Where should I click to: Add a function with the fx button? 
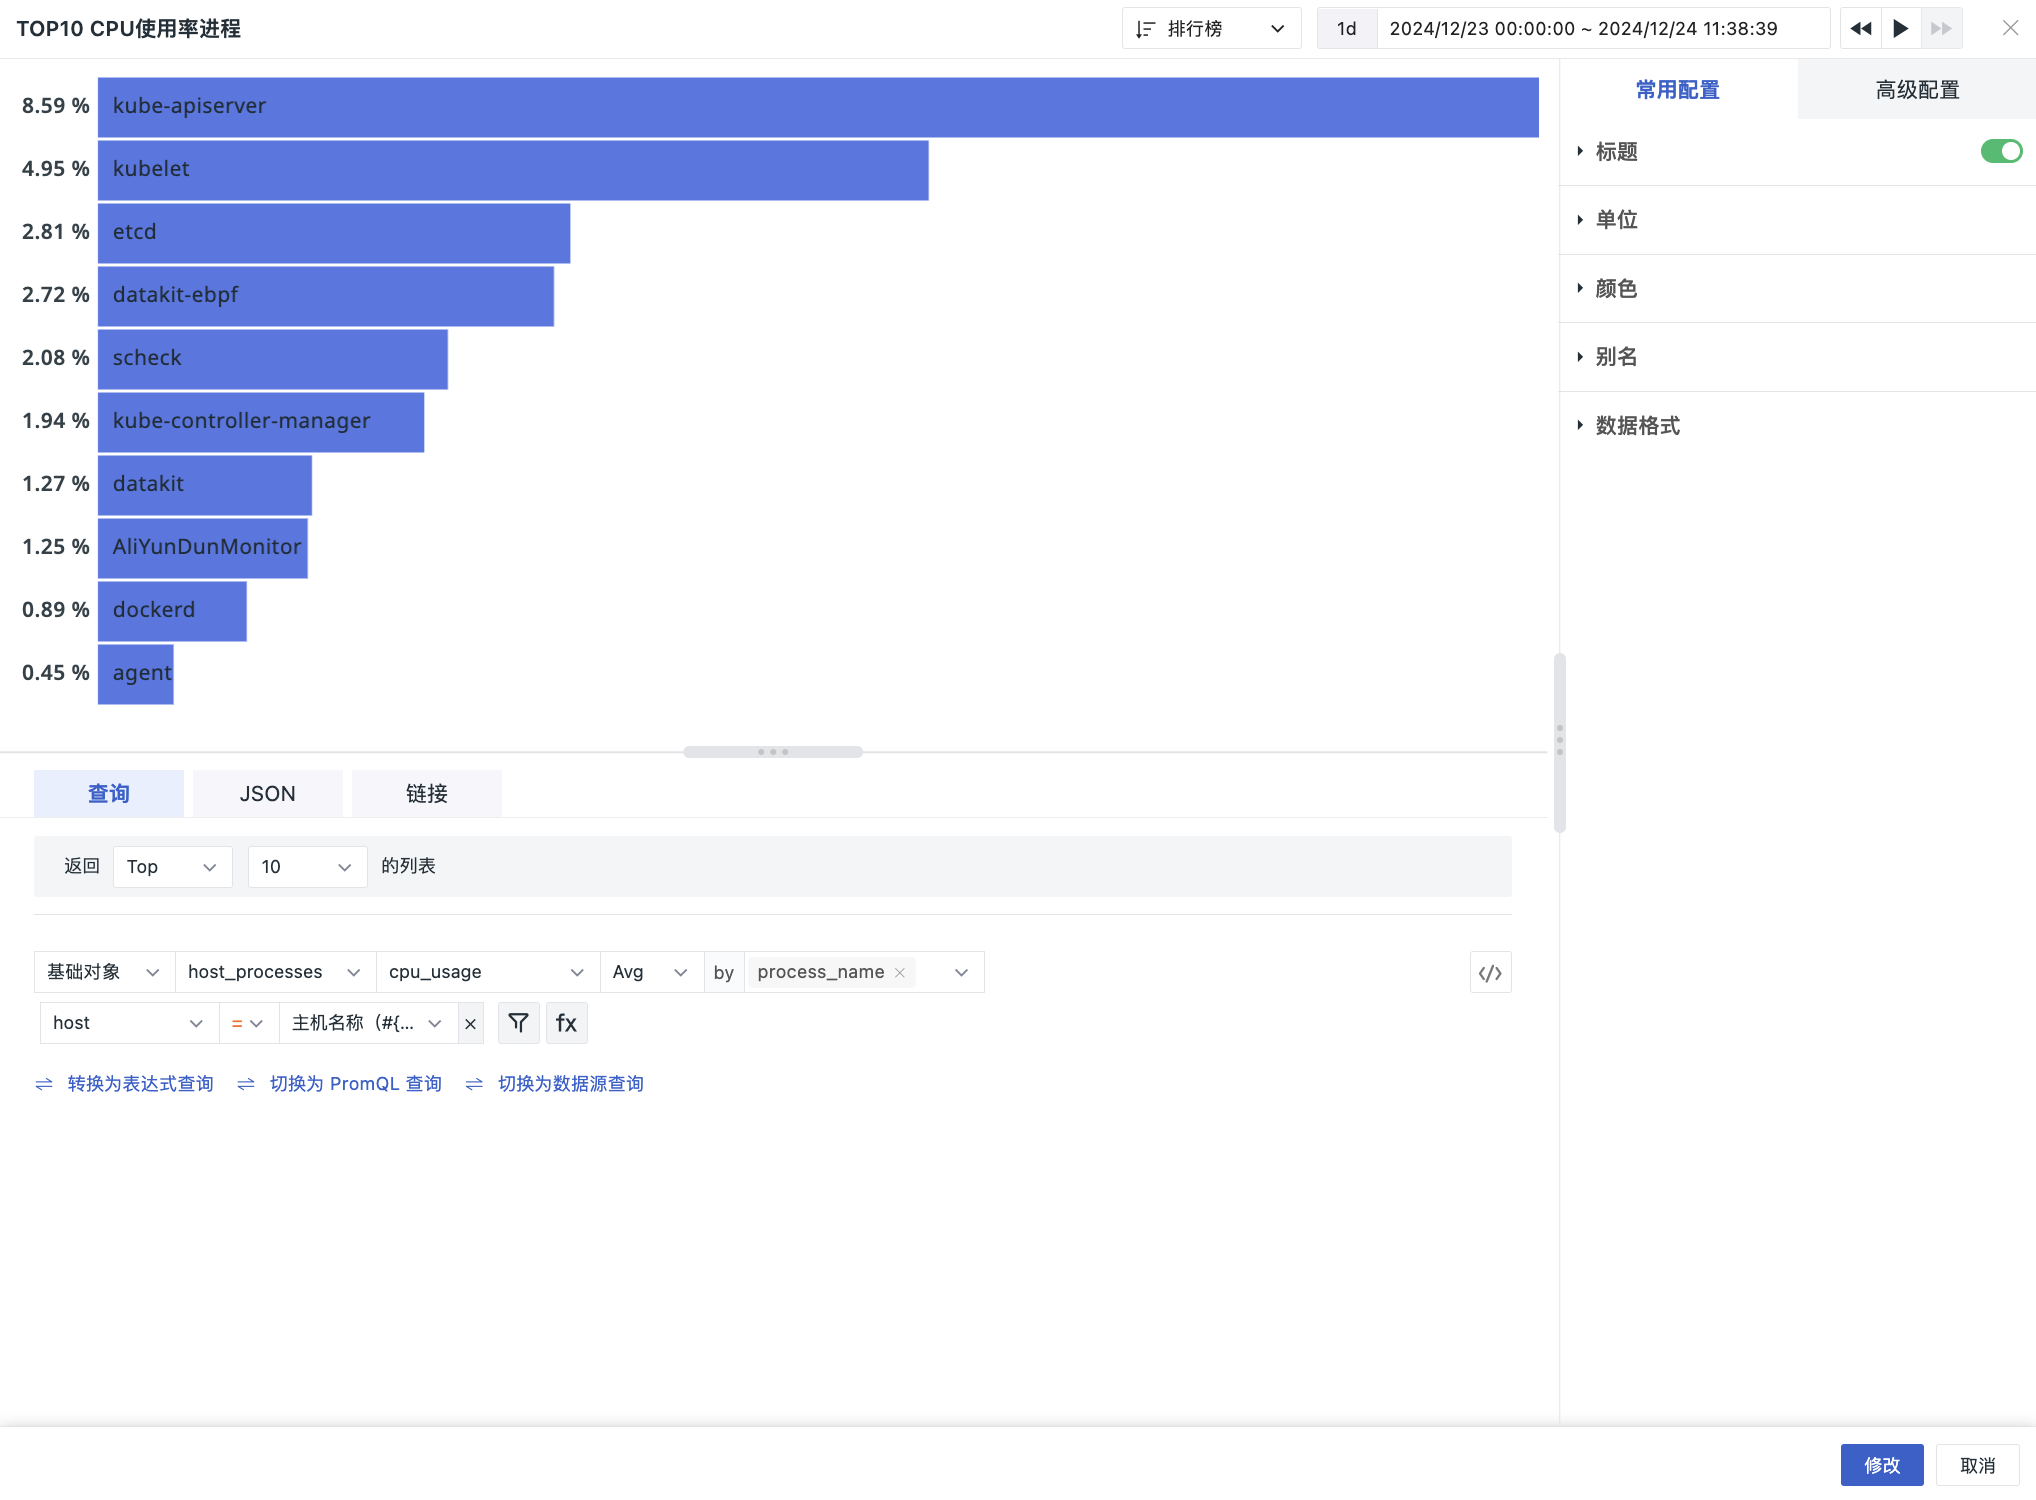pyautogui.click(x=566, y=1023)
